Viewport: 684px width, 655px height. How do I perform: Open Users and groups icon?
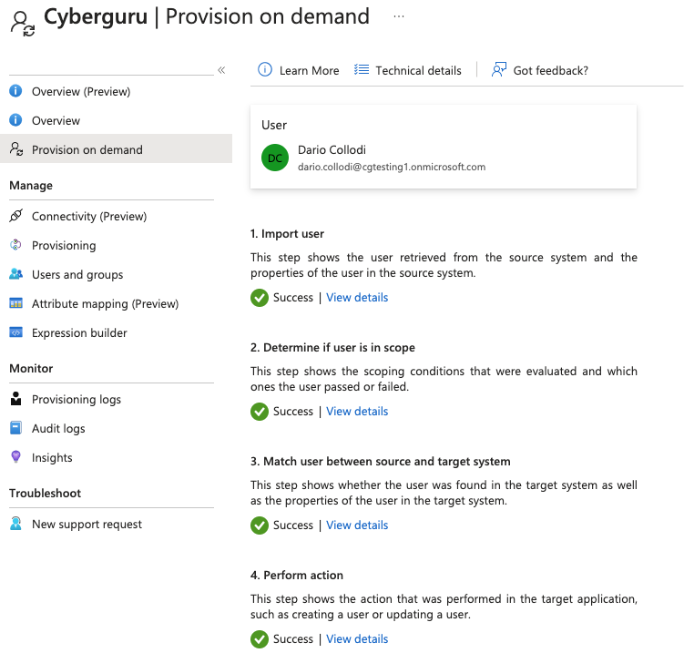pyautogui.click(x=16, y=274)
